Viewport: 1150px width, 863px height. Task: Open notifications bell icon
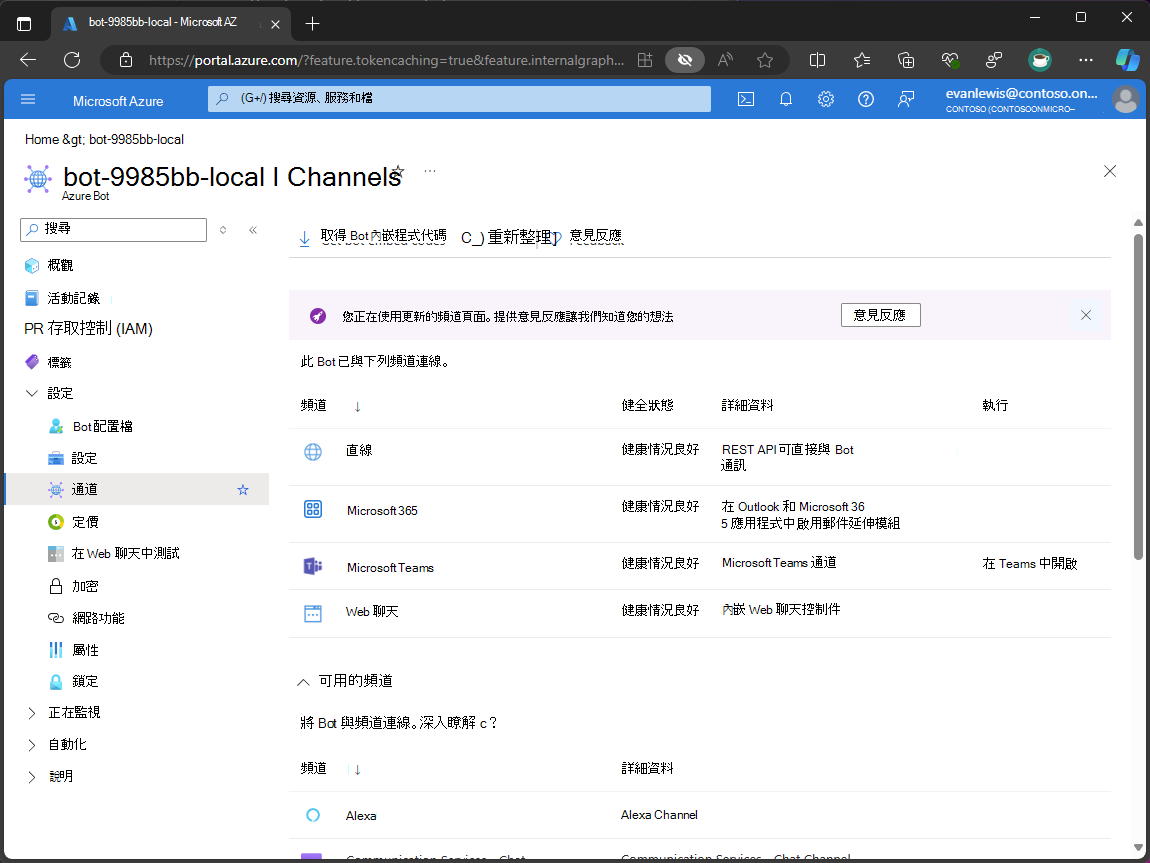[785, 99]
